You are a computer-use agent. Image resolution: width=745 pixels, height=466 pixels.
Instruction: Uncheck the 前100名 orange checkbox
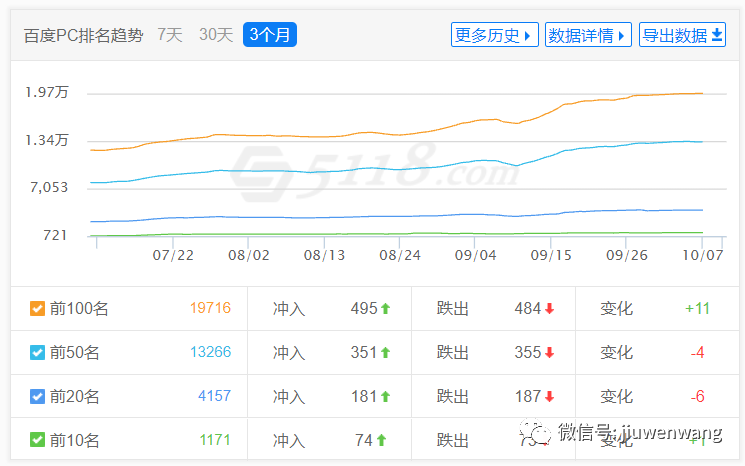[37, 308]
